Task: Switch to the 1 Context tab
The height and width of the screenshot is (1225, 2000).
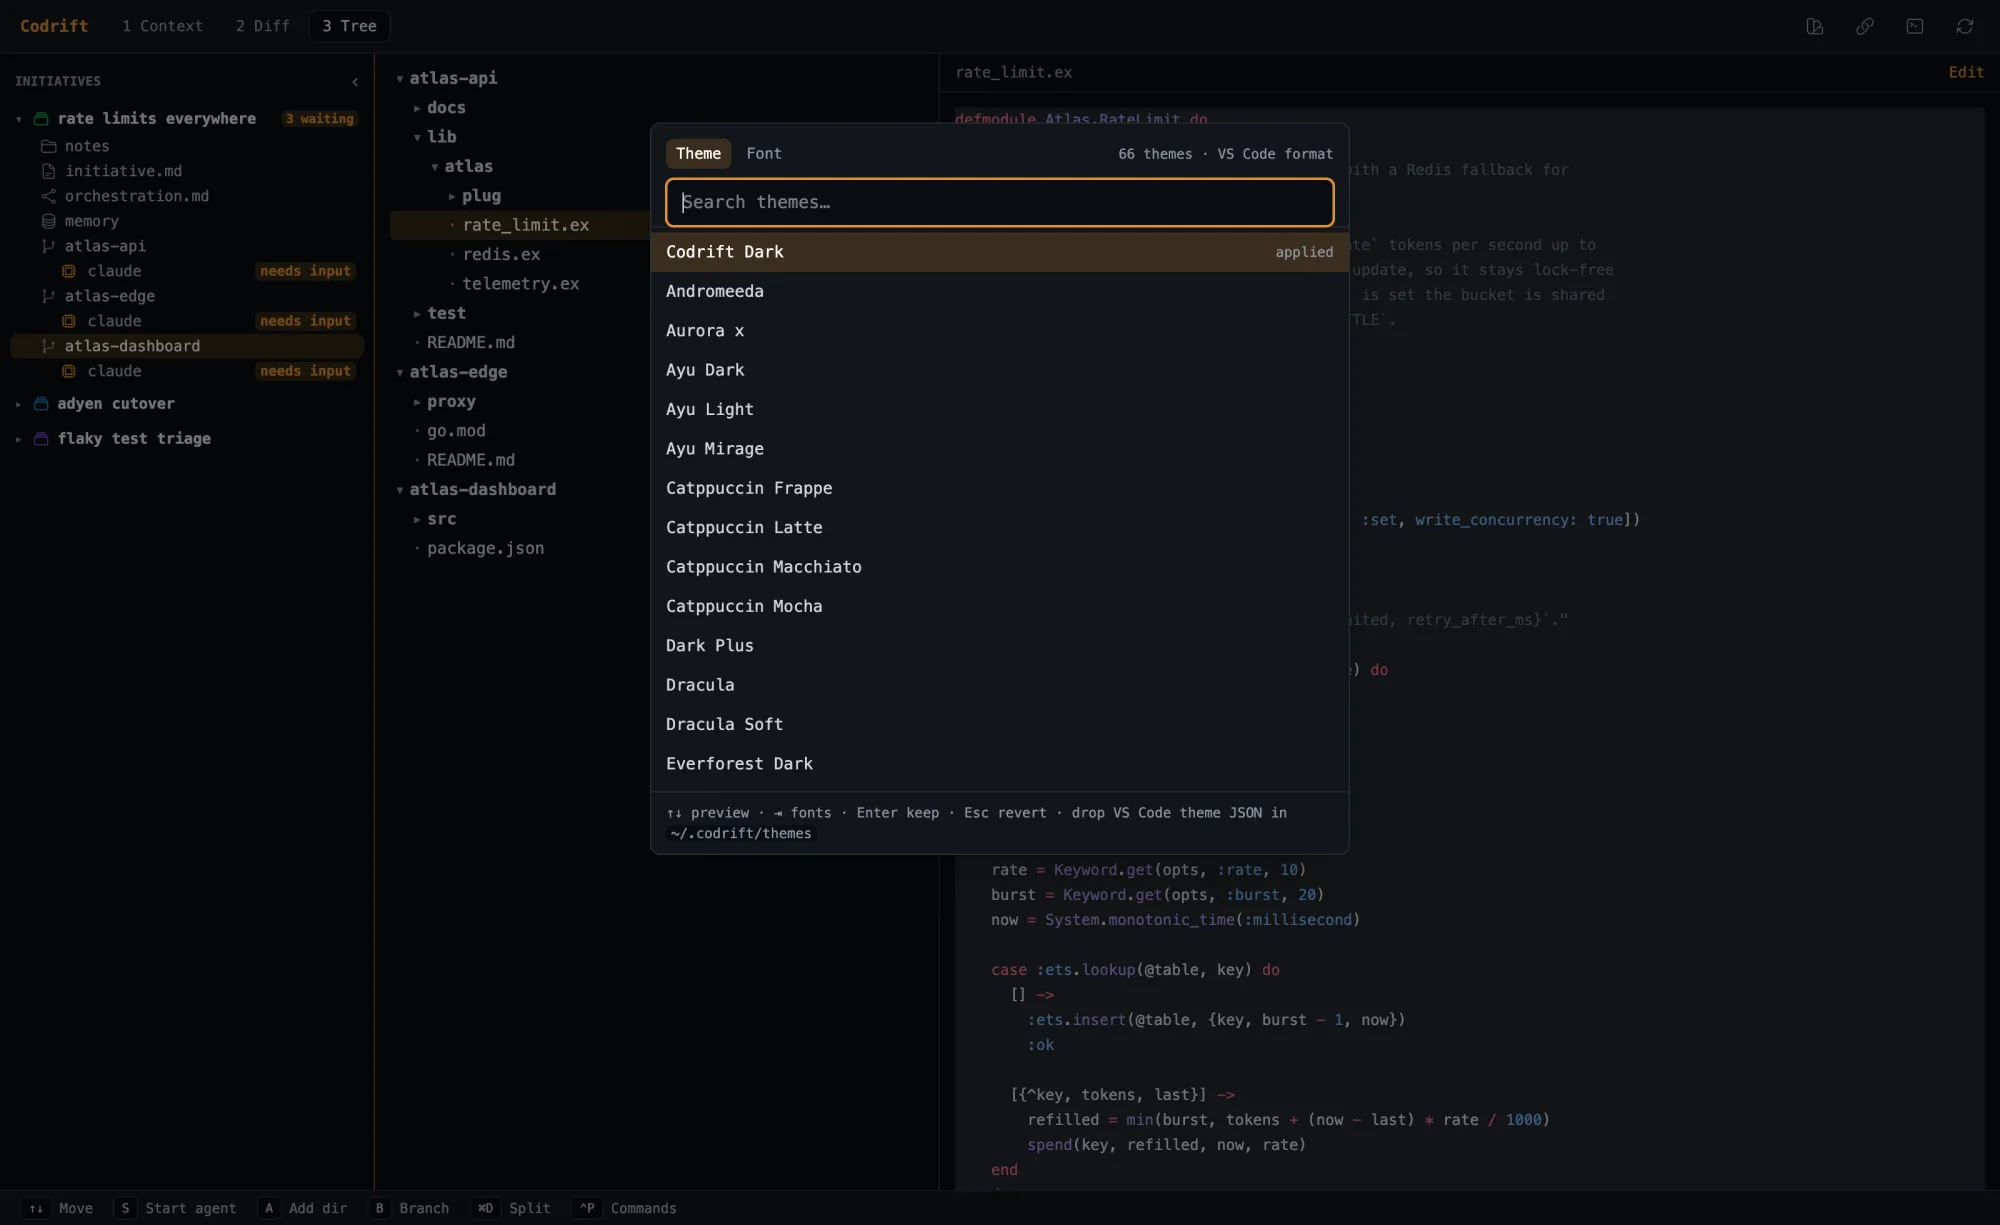Action: 162,26
